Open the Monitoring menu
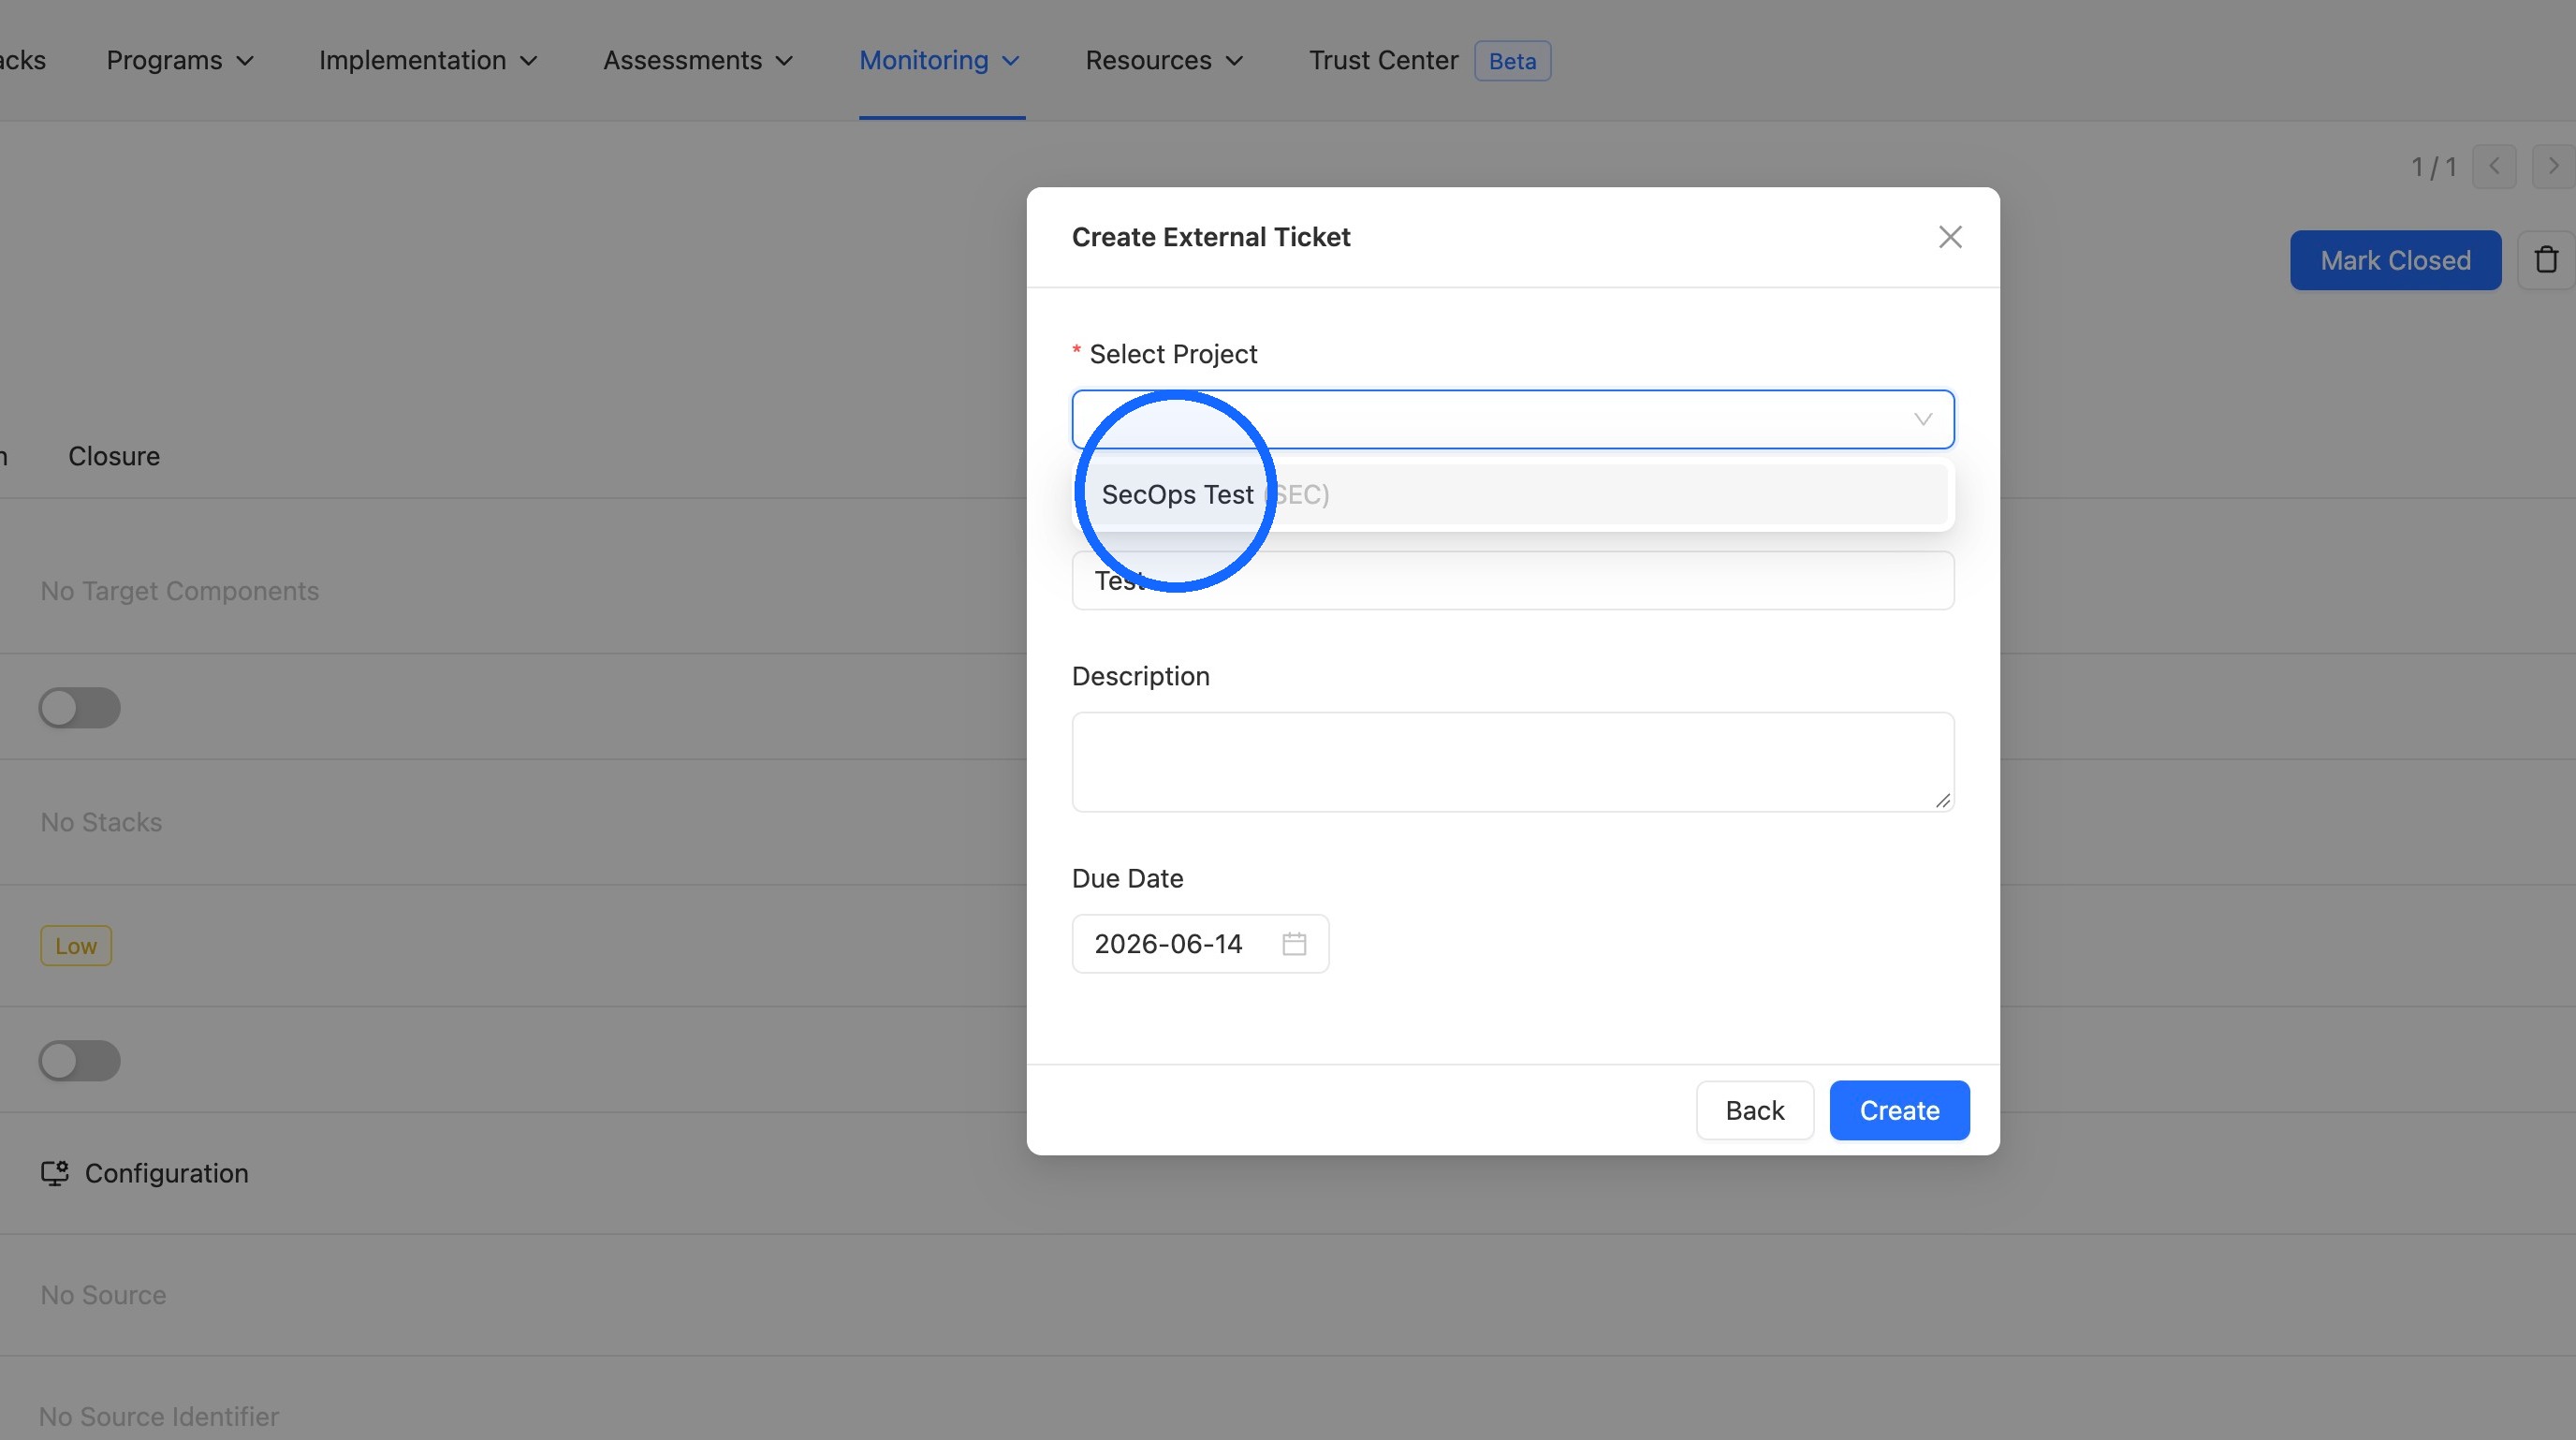Image resolution: width=2576 pixels, height=1440 pixels. coord(940,60)
